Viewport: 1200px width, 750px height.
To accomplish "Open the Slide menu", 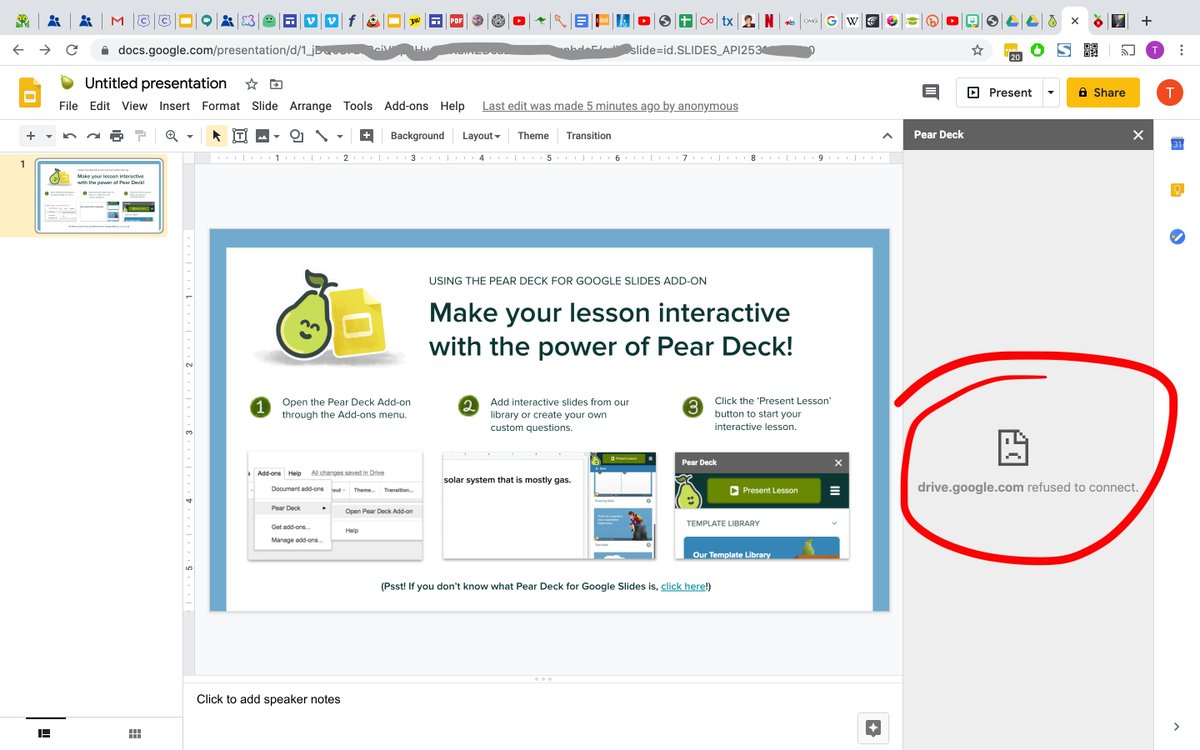I will point(265,106).
